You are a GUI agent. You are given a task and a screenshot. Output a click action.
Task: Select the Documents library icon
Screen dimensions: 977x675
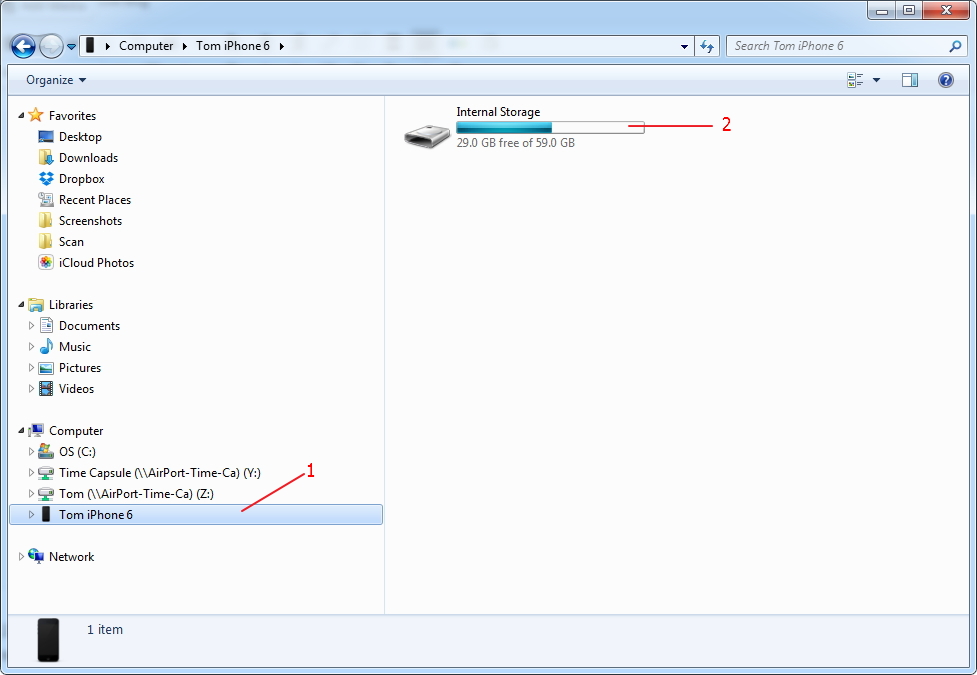coord(46,325)
